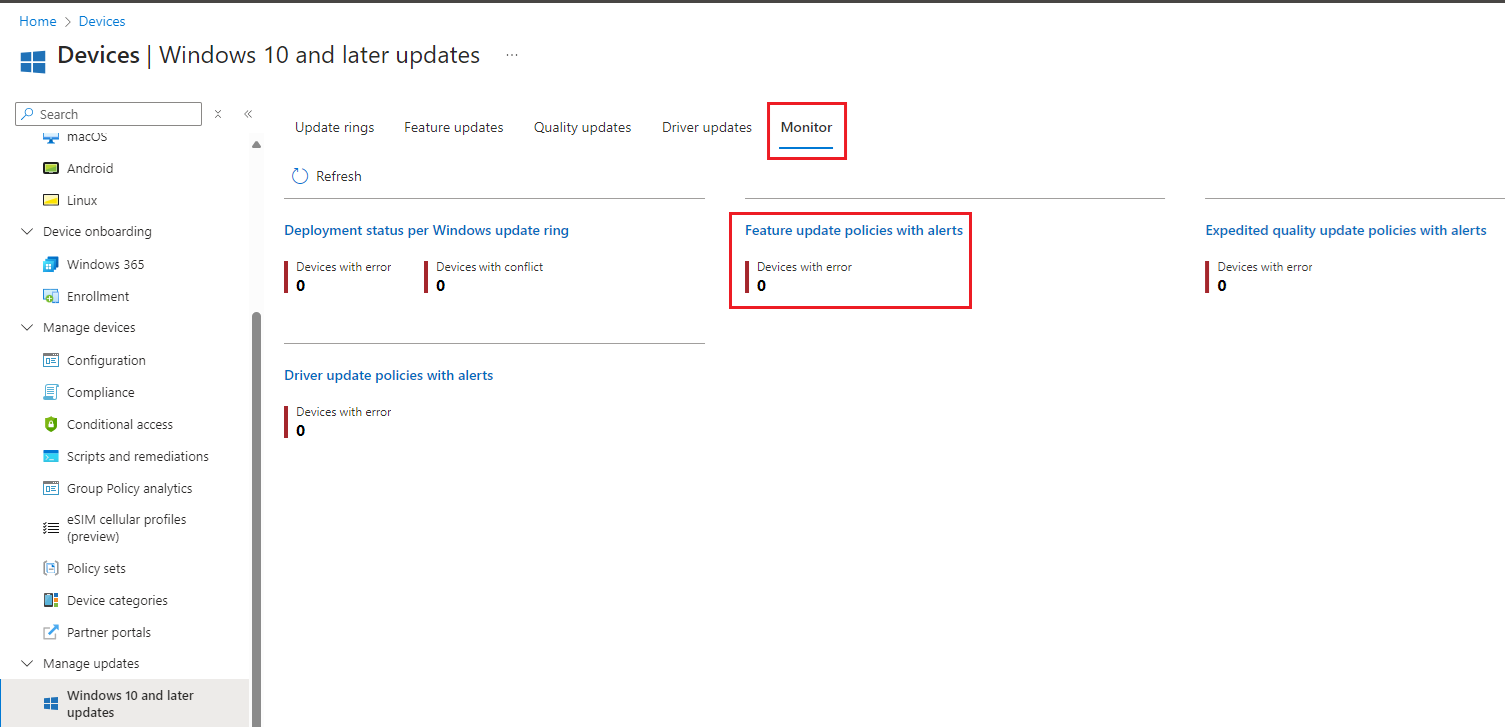Click the sidebar vertical scrollbar thumb

point(256,518)
